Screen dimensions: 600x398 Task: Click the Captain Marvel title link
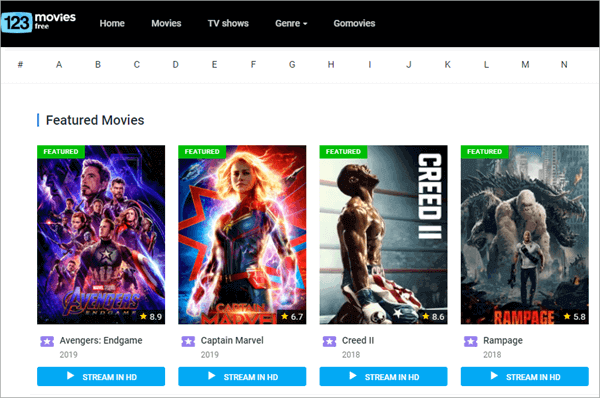coord(232,340)
